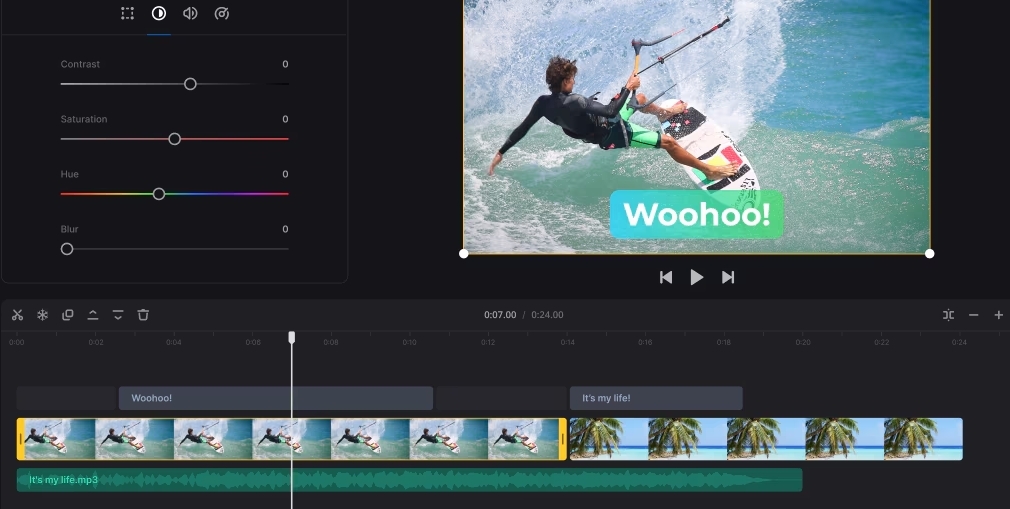
Task: Click the freeze frame snowflake icon
Action: [43, 315]
